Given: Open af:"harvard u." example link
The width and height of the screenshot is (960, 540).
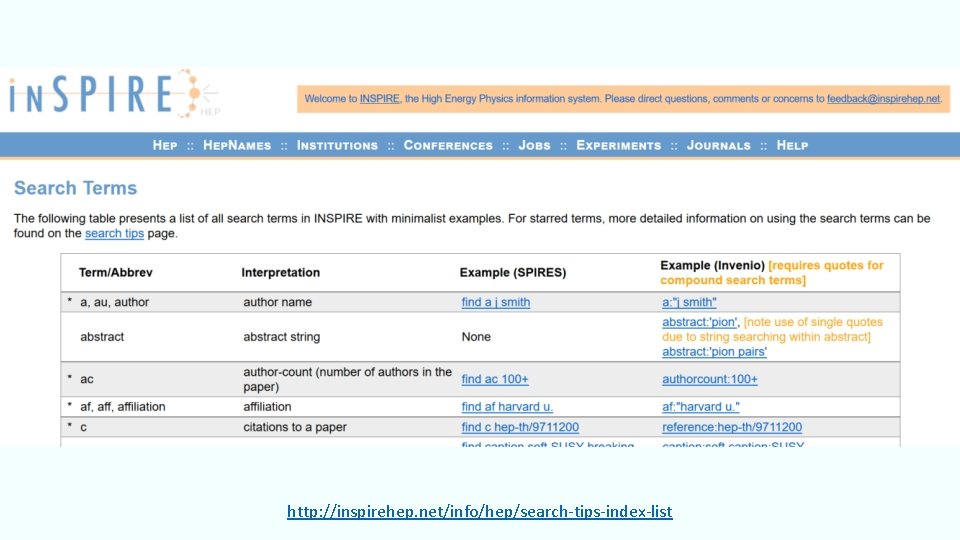Looking at the screenshot, I should (700, 407).
